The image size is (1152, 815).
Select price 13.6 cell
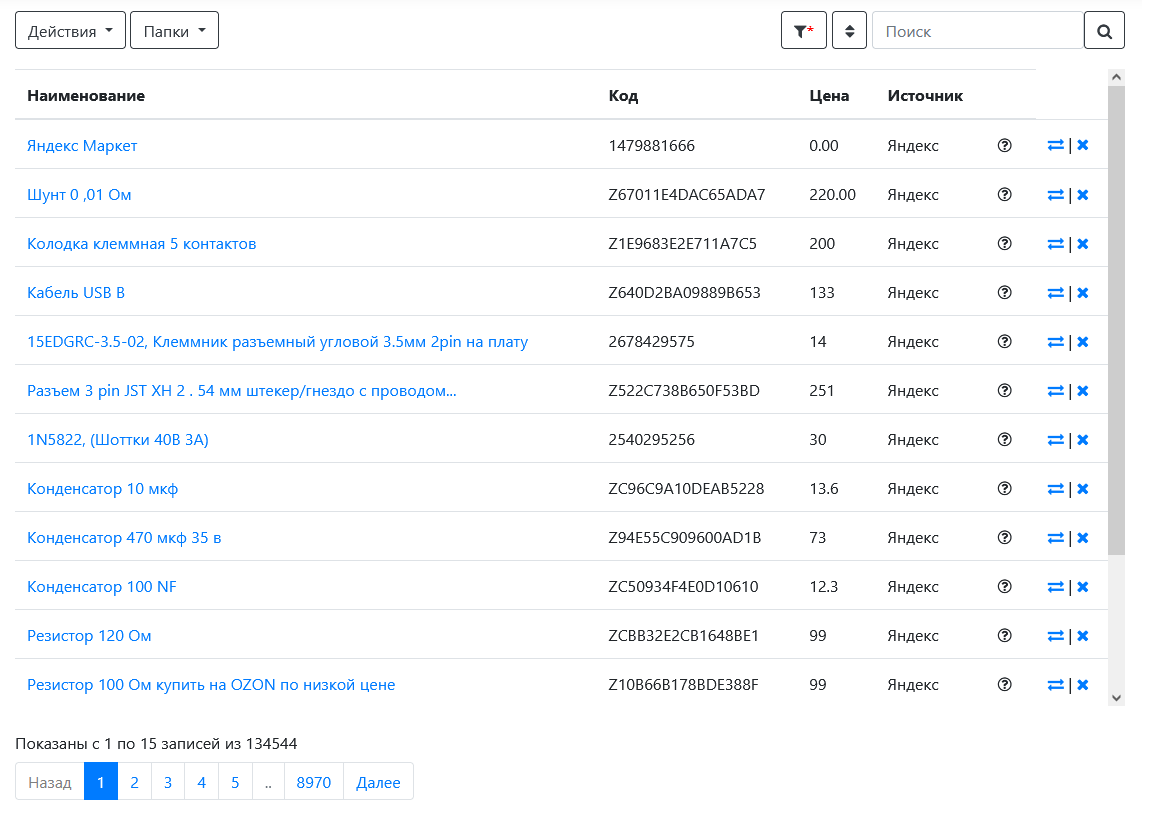tap(824, 489)
